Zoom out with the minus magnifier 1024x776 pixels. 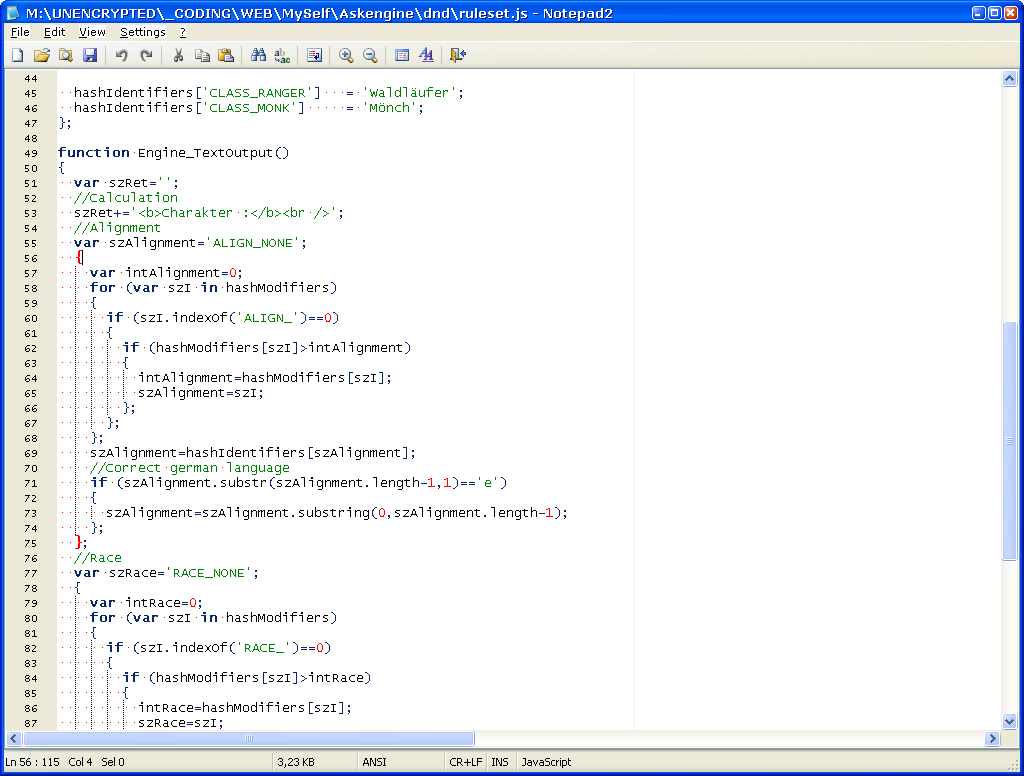370,56
